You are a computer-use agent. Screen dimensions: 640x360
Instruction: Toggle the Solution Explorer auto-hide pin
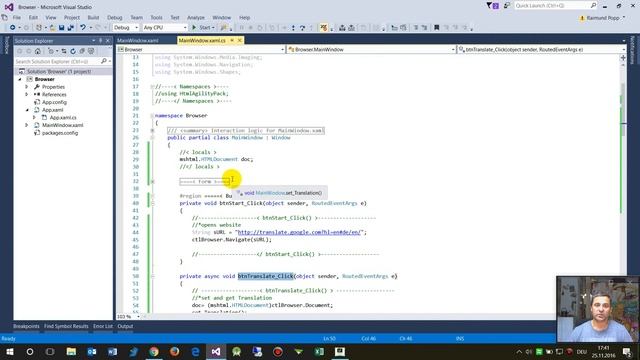(x=100, y=41)
